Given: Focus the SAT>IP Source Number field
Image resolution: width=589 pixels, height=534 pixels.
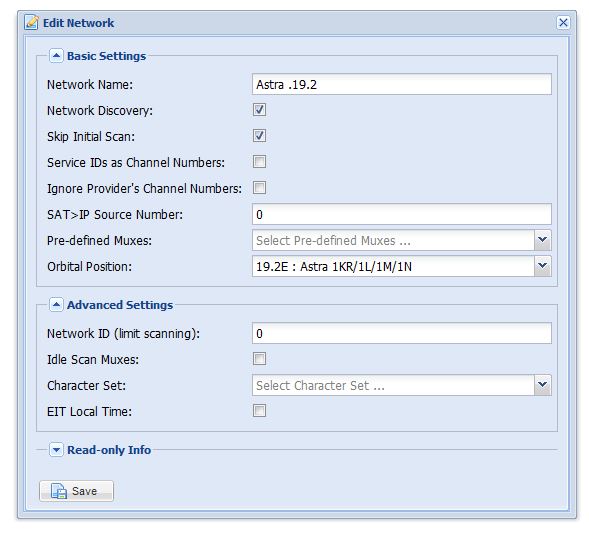Looking at the screenshot, I should point(402,214).
